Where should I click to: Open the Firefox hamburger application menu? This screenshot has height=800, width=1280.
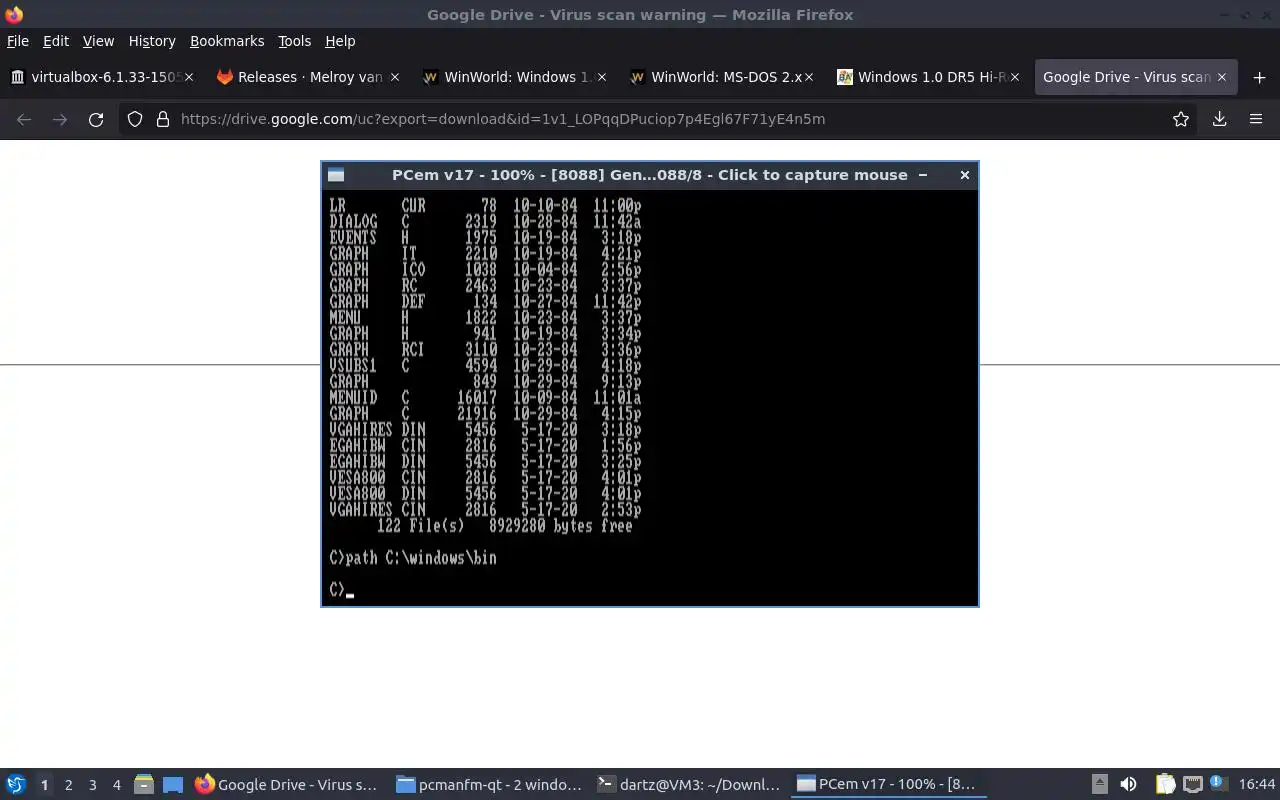click(1256, 119)
